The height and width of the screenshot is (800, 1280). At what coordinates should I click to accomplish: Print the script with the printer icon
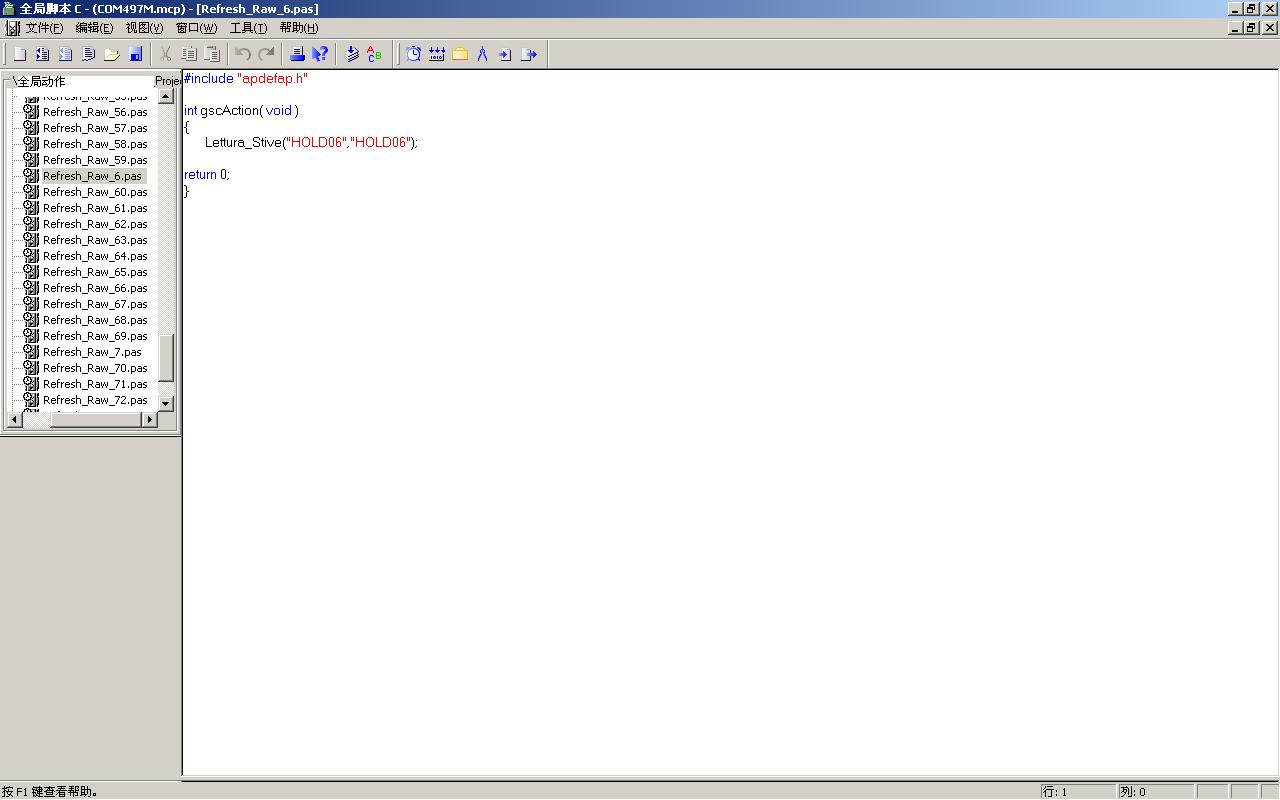click(297, 54)
